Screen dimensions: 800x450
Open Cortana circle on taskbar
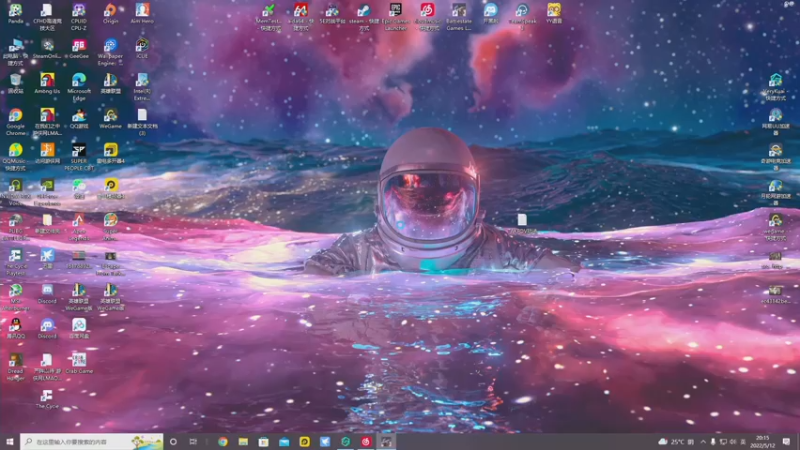click(173, 441)
